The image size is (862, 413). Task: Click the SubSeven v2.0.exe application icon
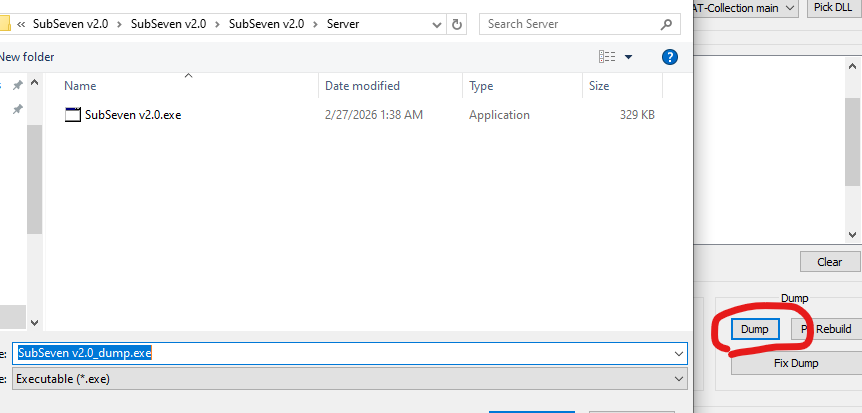click(x=72, y=115)
